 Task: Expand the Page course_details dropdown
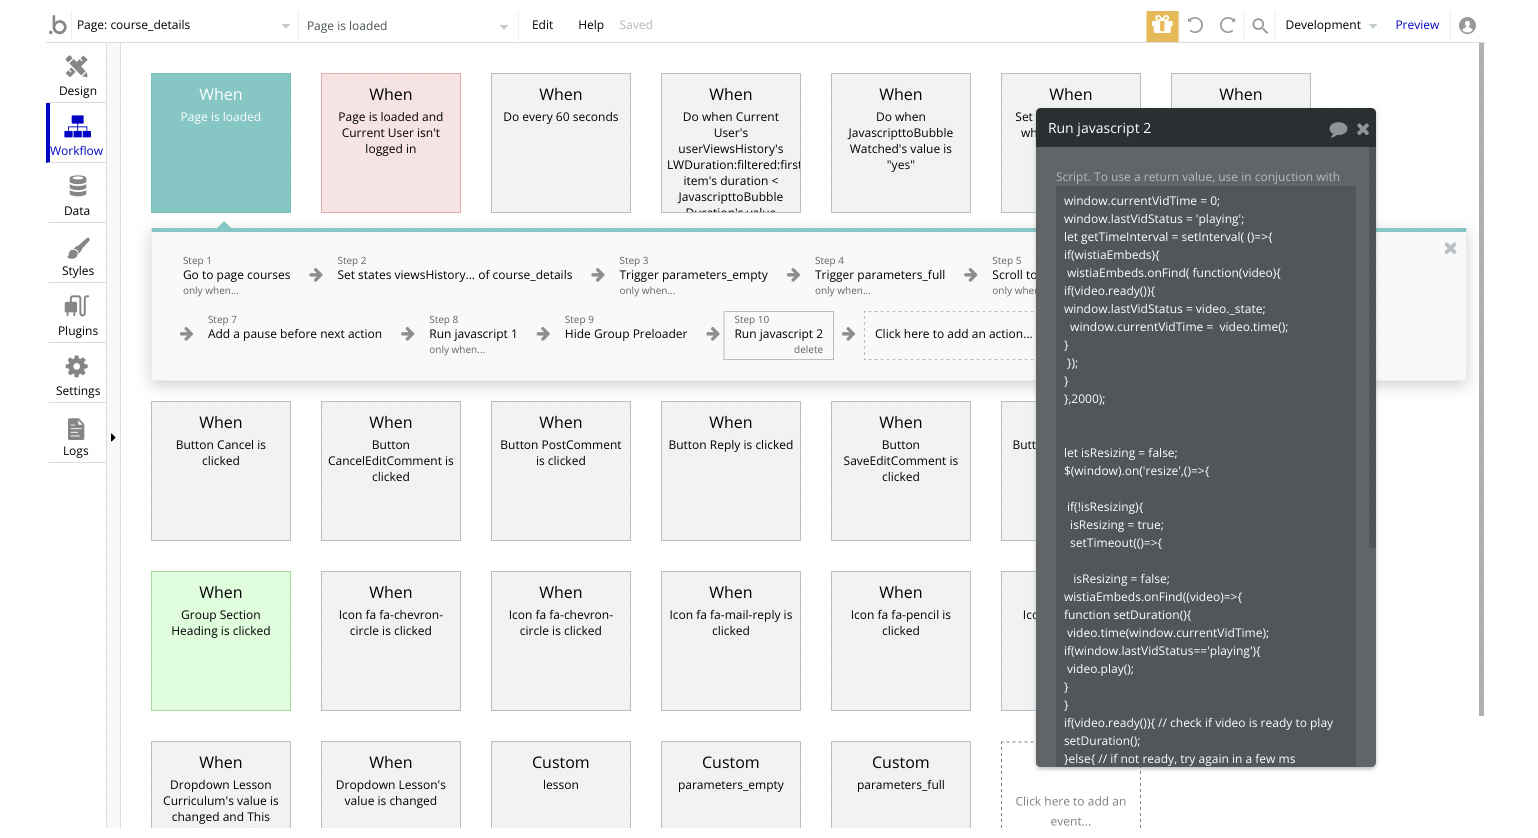(x=285, y=26)
